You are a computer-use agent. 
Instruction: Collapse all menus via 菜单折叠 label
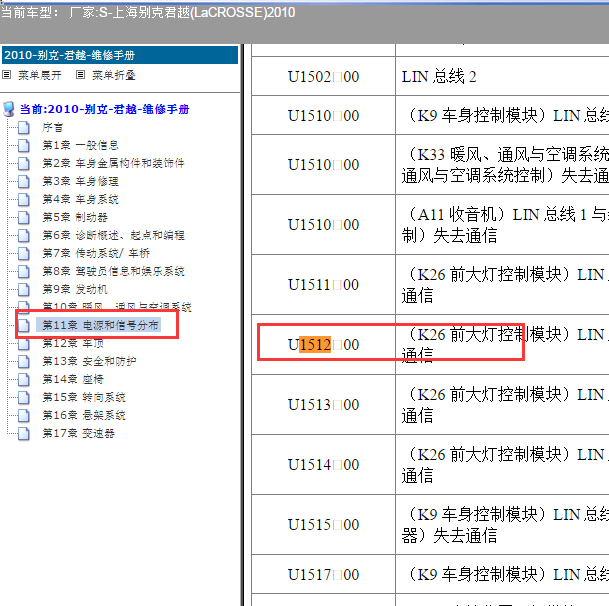pyautogui.click(x=113, y=75)
